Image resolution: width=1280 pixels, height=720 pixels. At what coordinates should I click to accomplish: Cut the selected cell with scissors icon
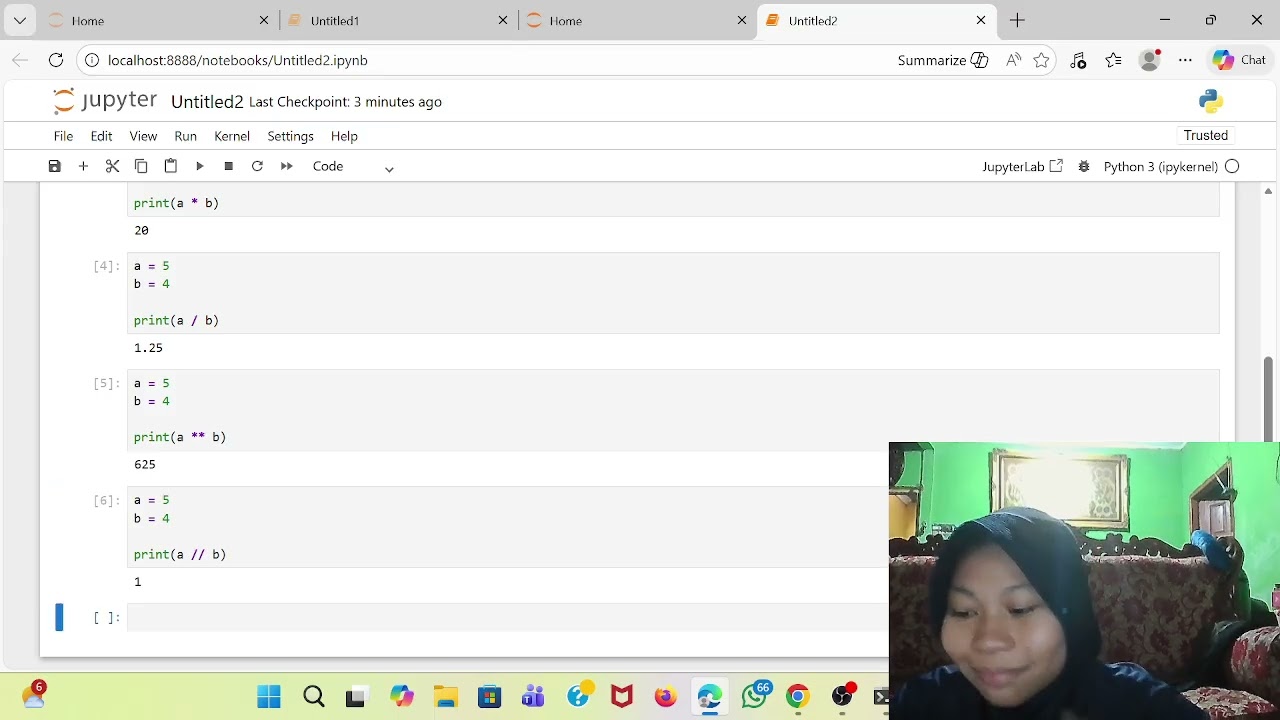click(x=112, y=166)
